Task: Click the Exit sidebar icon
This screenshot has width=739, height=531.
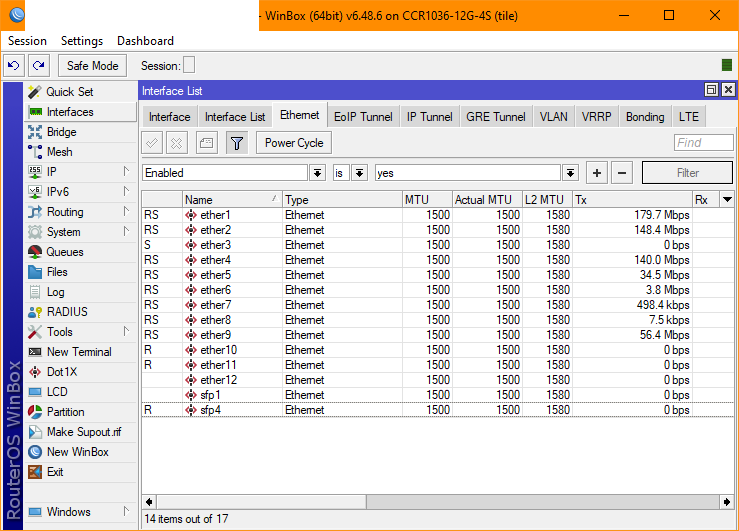Action: pos(35,472)
